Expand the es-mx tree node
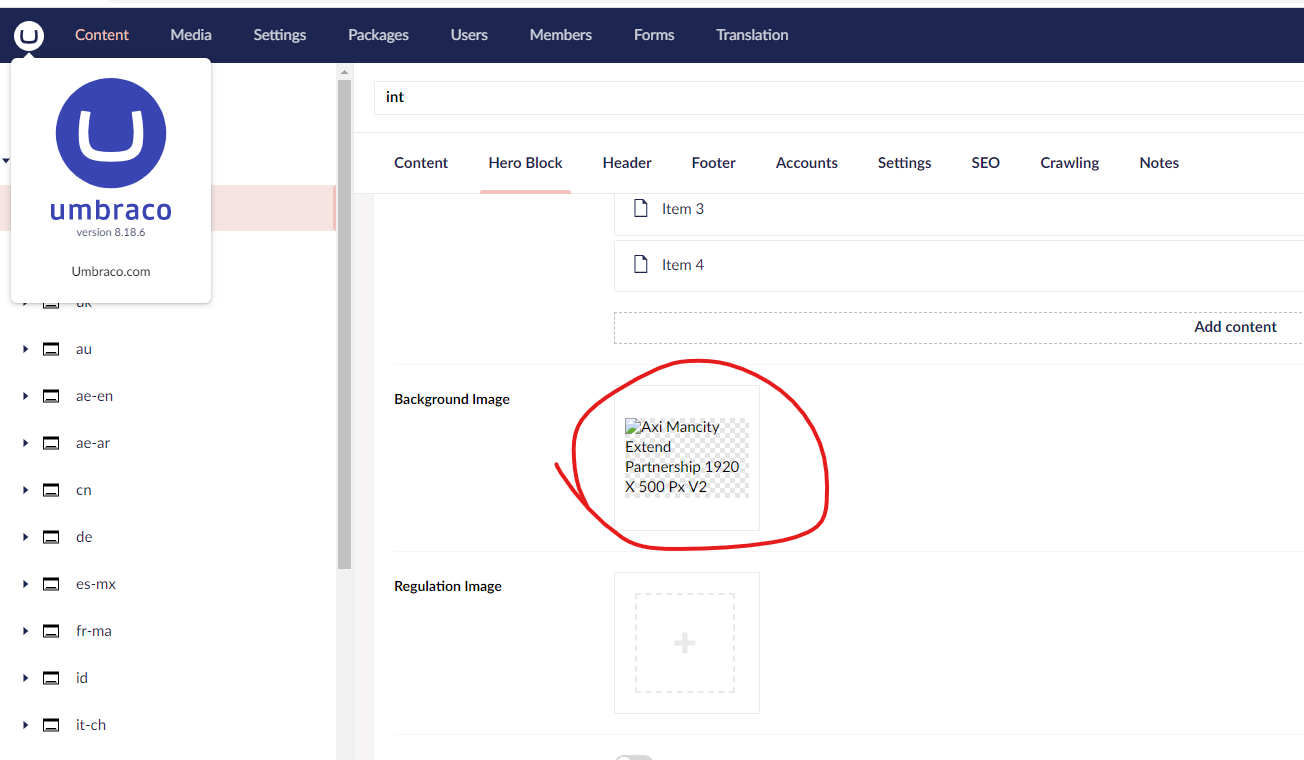 (25, 583)
